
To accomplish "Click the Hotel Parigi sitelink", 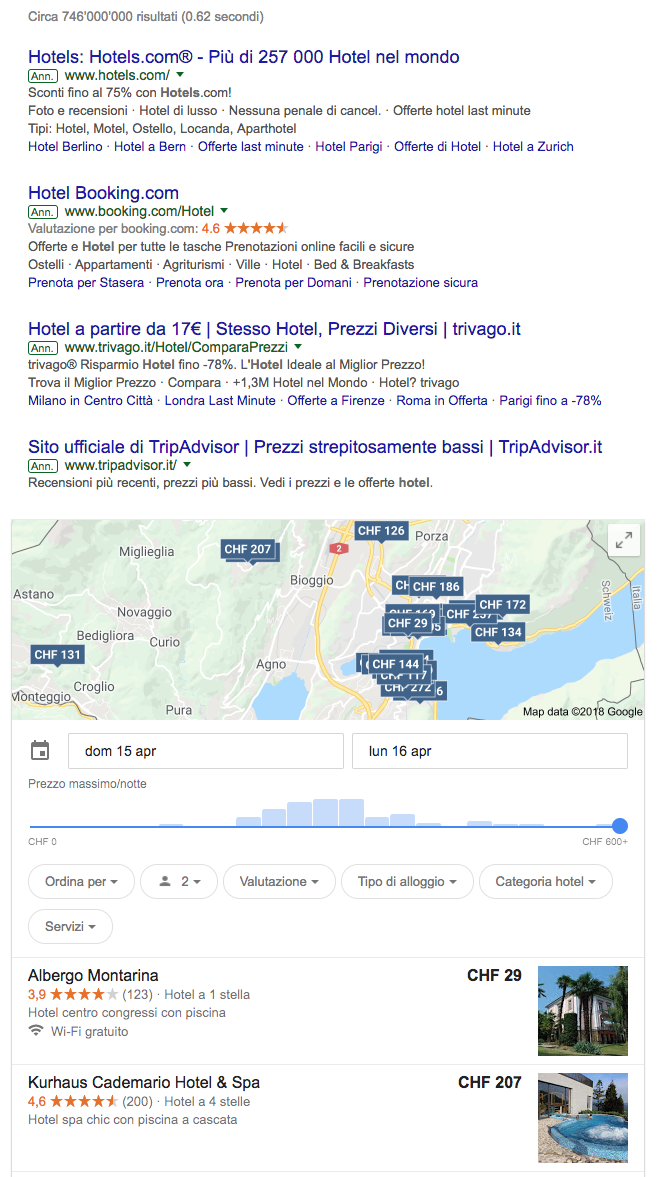I will point(349,146).
